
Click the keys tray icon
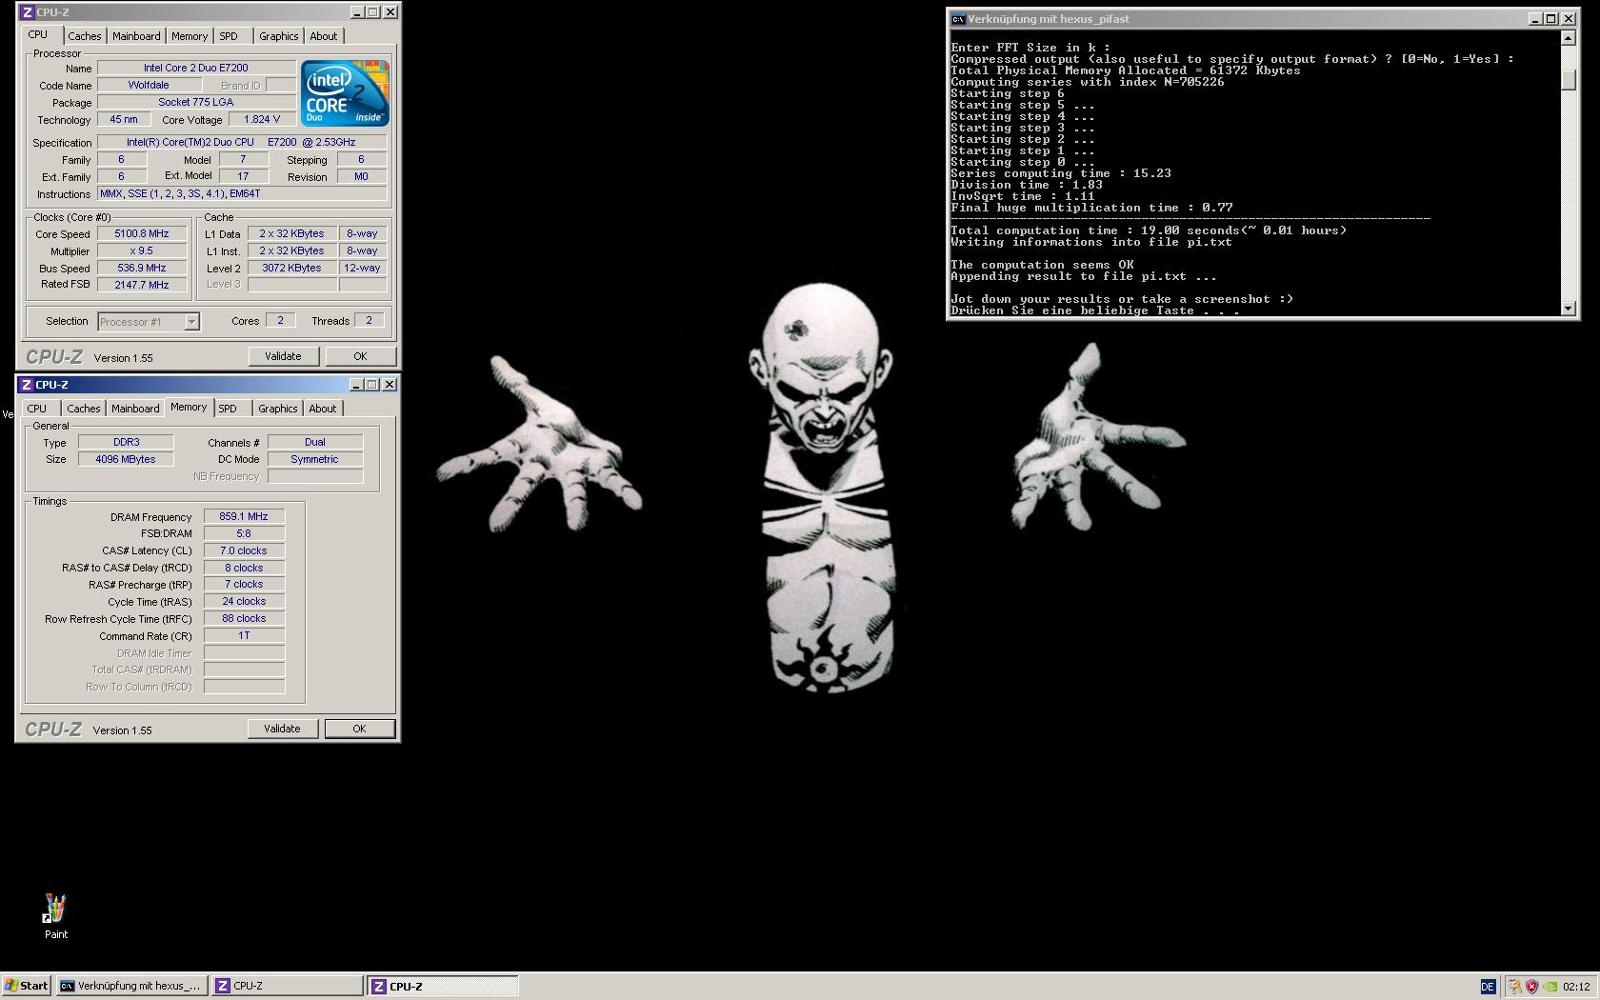pyautogui.click(x=1514, y=986)
